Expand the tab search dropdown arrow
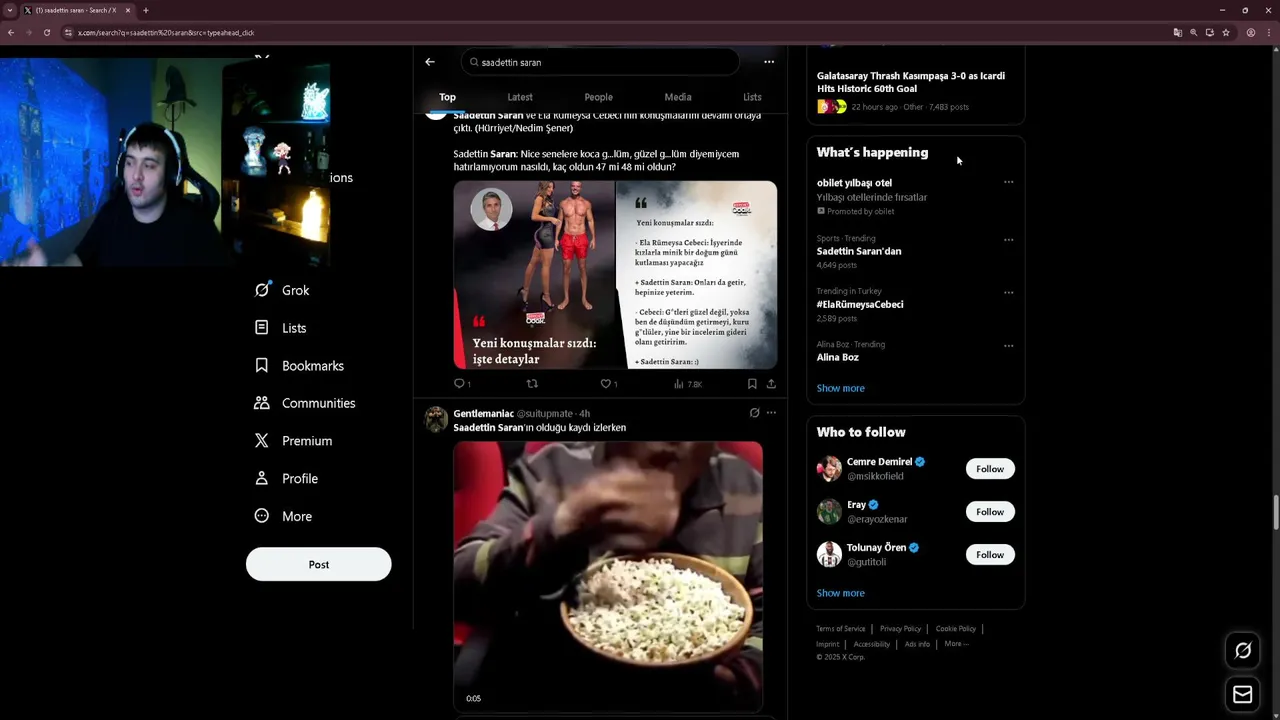Image resolution: width=1280 pixels, height=720 pixels. pos(10,10)
